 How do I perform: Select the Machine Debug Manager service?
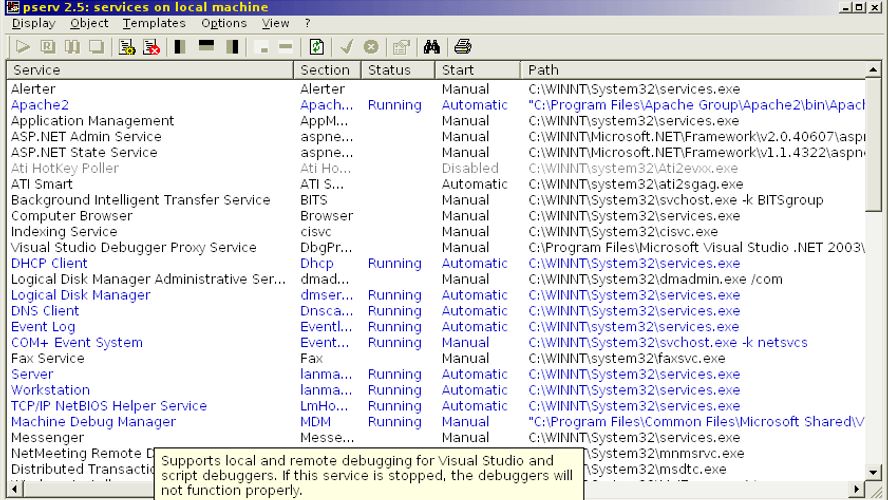pyautogui.click(x=436, y=422)
